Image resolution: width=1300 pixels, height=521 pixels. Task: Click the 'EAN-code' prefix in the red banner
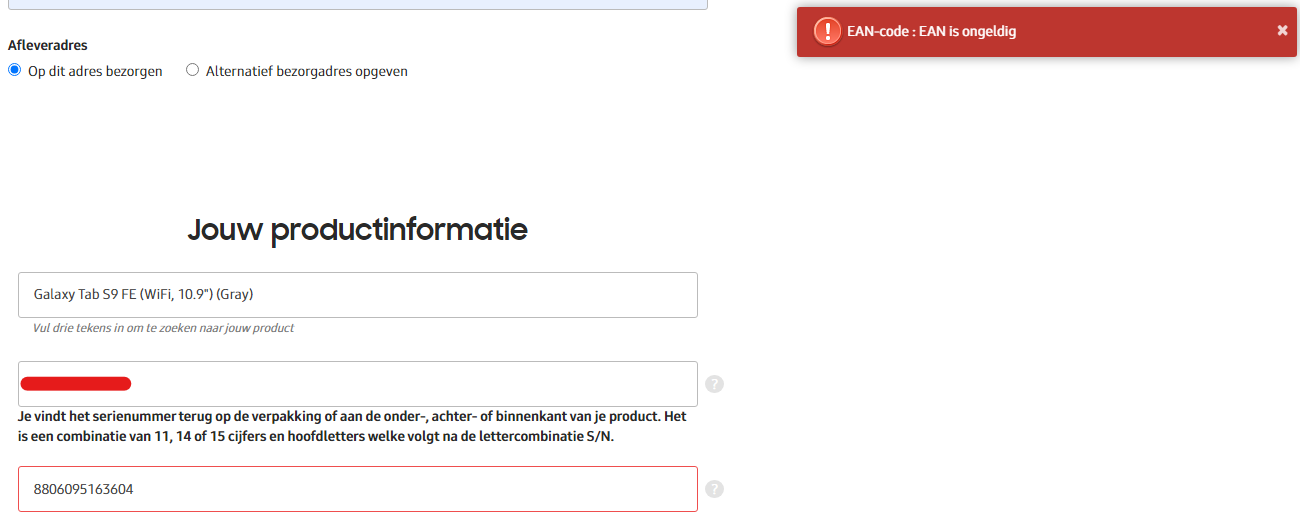877,32
